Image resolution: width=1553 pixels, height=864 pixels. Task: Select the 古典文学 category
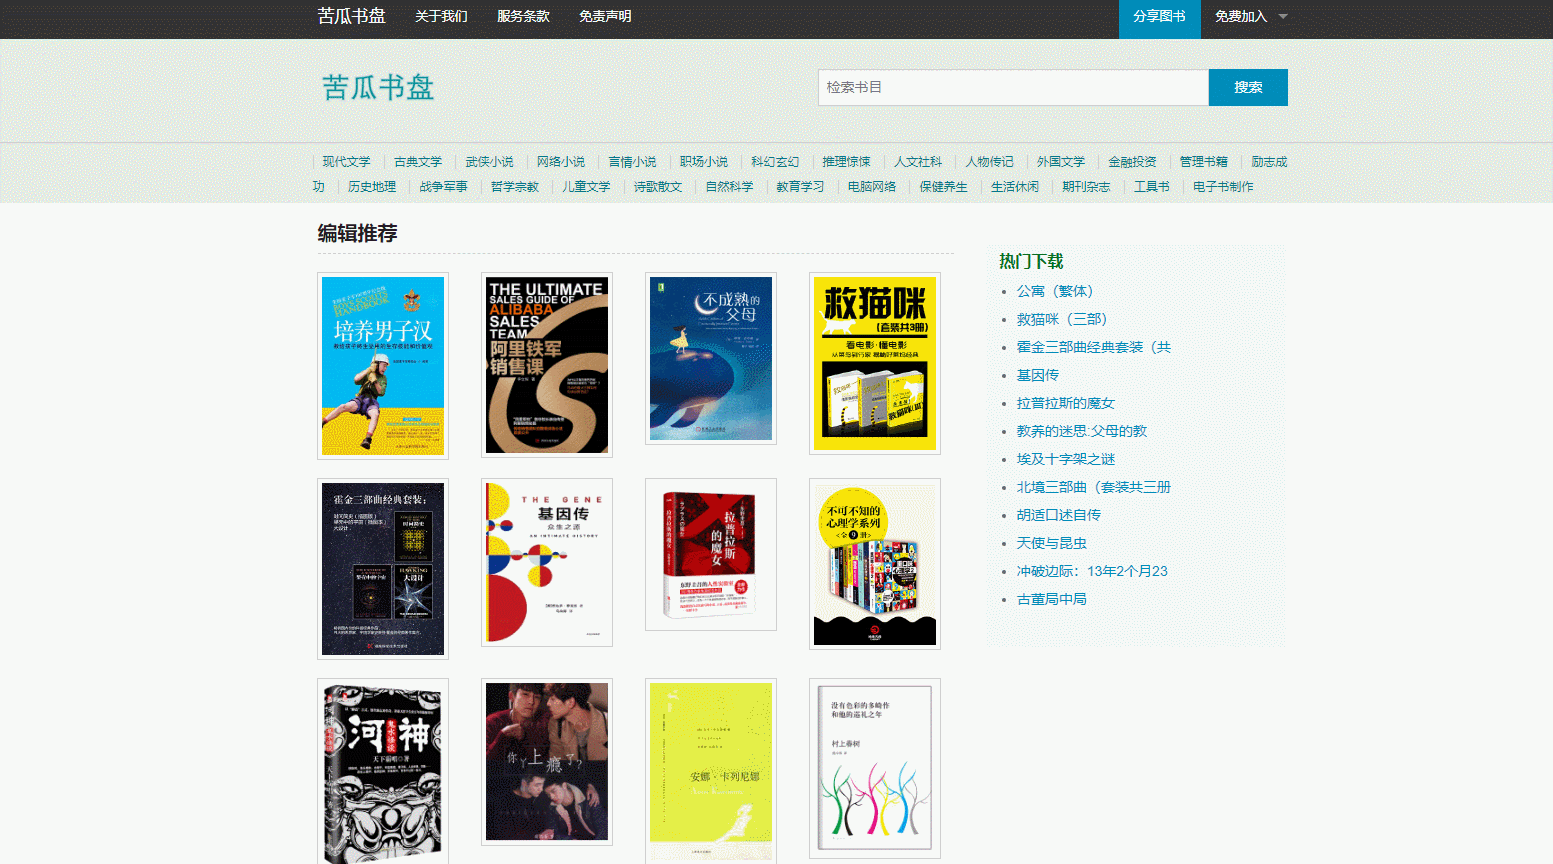[417, 162]
